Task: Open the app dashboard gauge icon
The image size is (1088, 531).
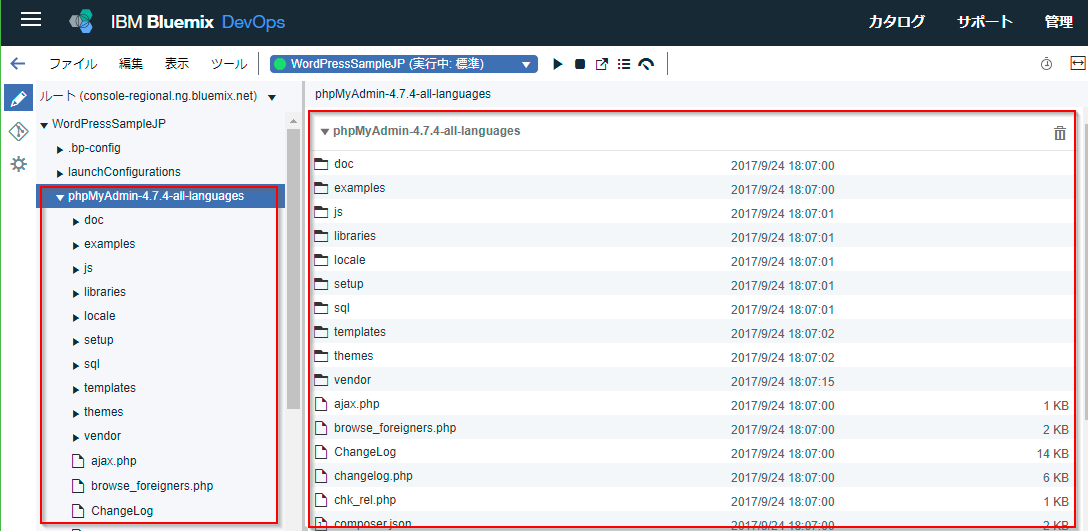Action: [646, 64]
